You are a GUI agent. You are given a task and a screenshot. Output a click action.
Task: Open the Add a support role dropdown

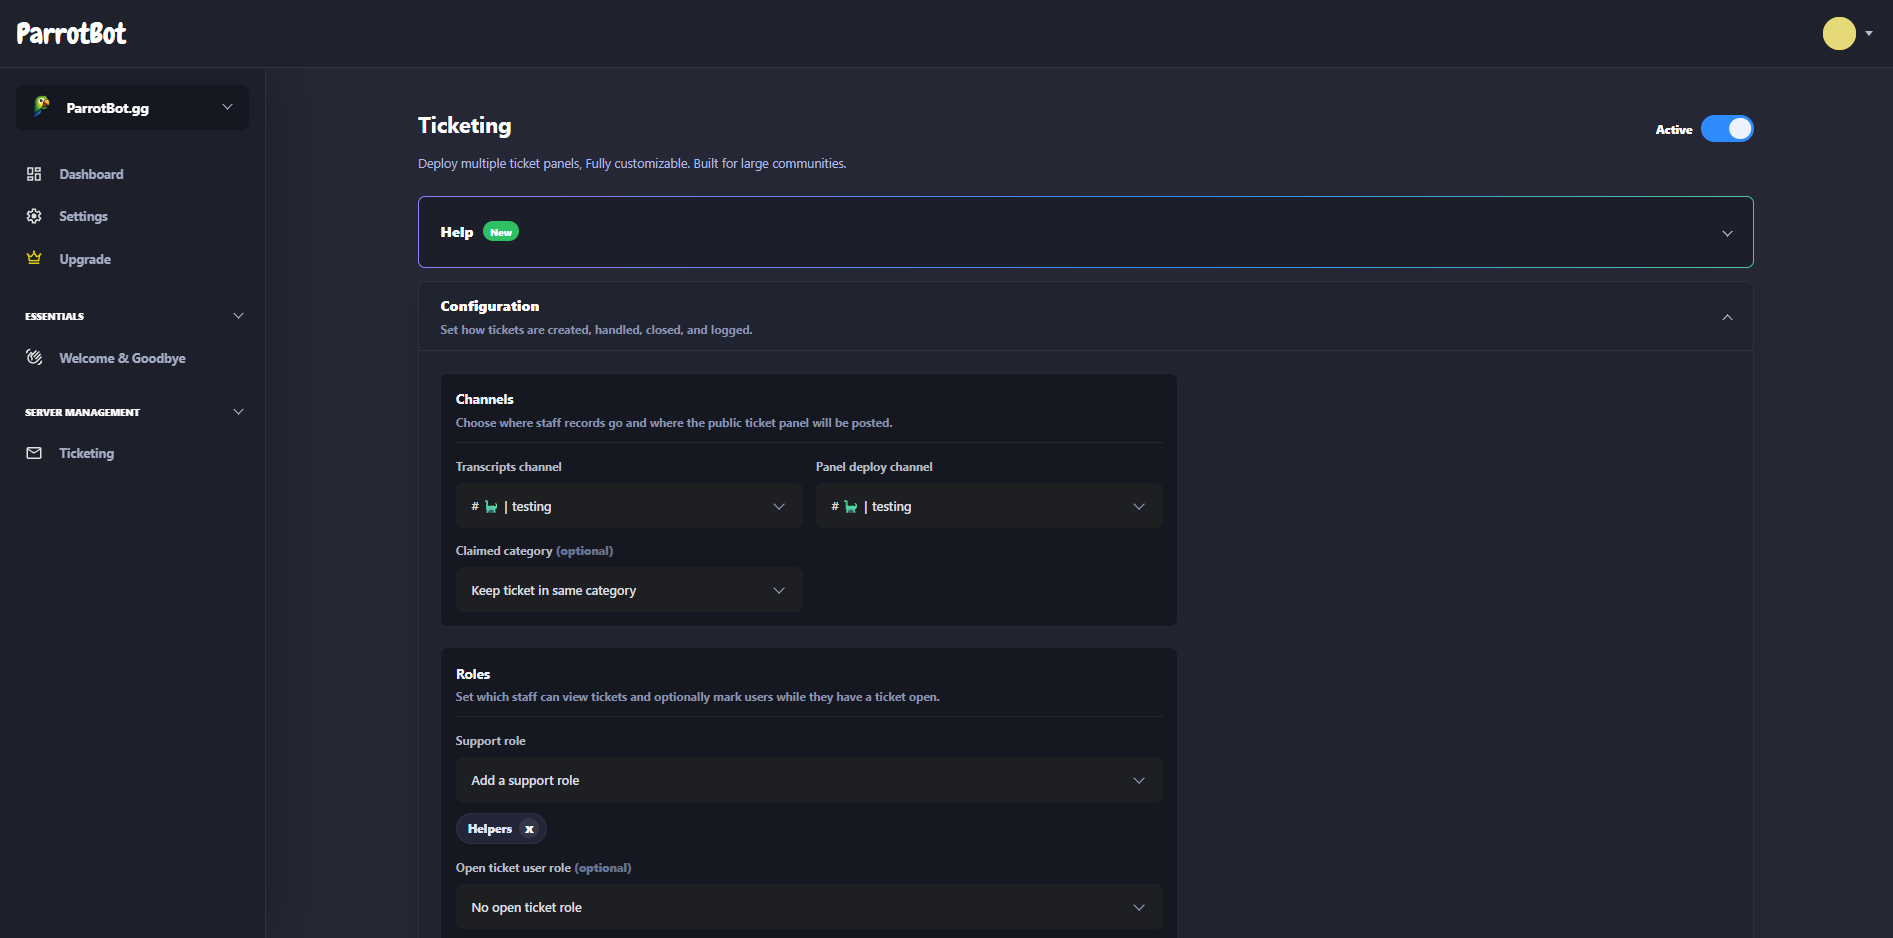(809, 780)
